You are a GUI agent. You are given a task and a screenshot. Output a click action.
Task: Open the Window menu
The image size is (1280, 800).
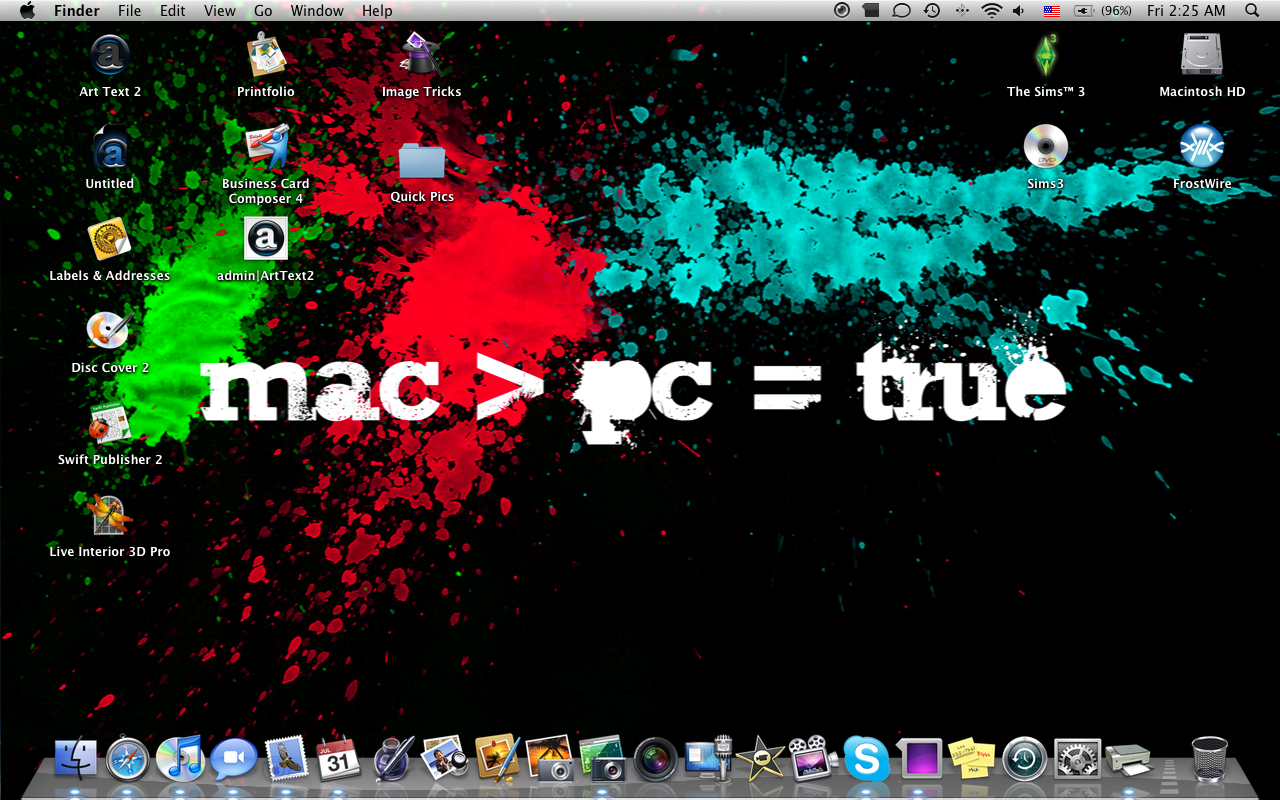point(315,11)
